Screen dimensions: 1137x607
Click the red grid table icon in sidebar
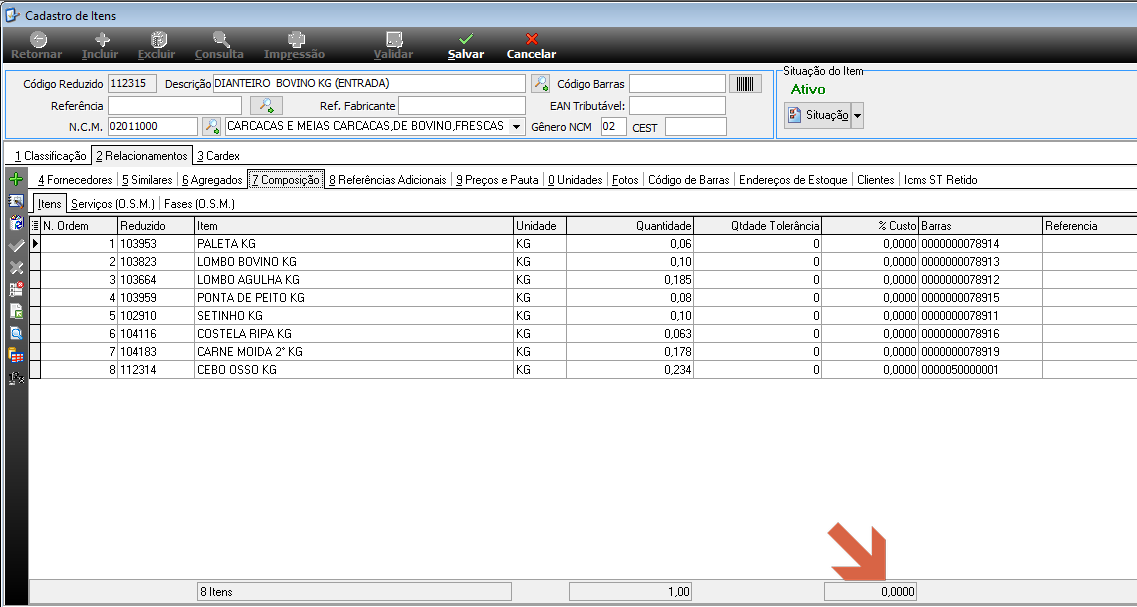[x=15, y=355]
